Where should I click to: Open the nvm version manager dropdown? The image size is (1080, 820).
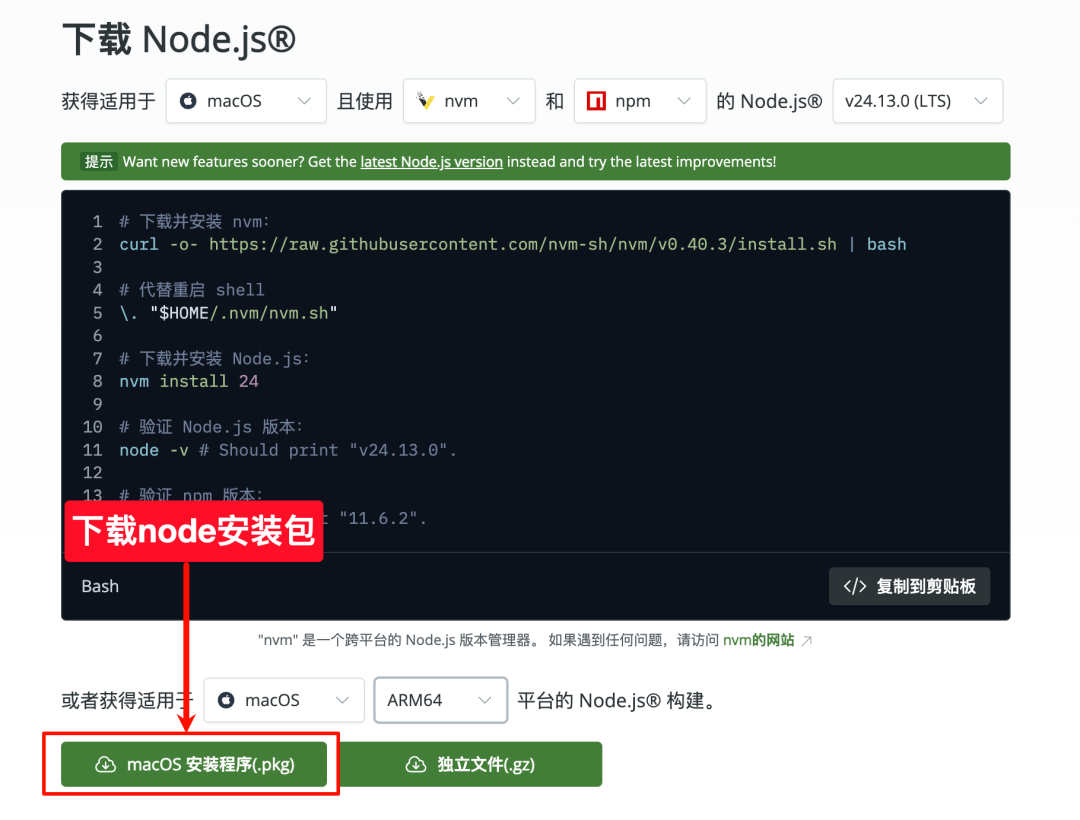pos(469,101)
